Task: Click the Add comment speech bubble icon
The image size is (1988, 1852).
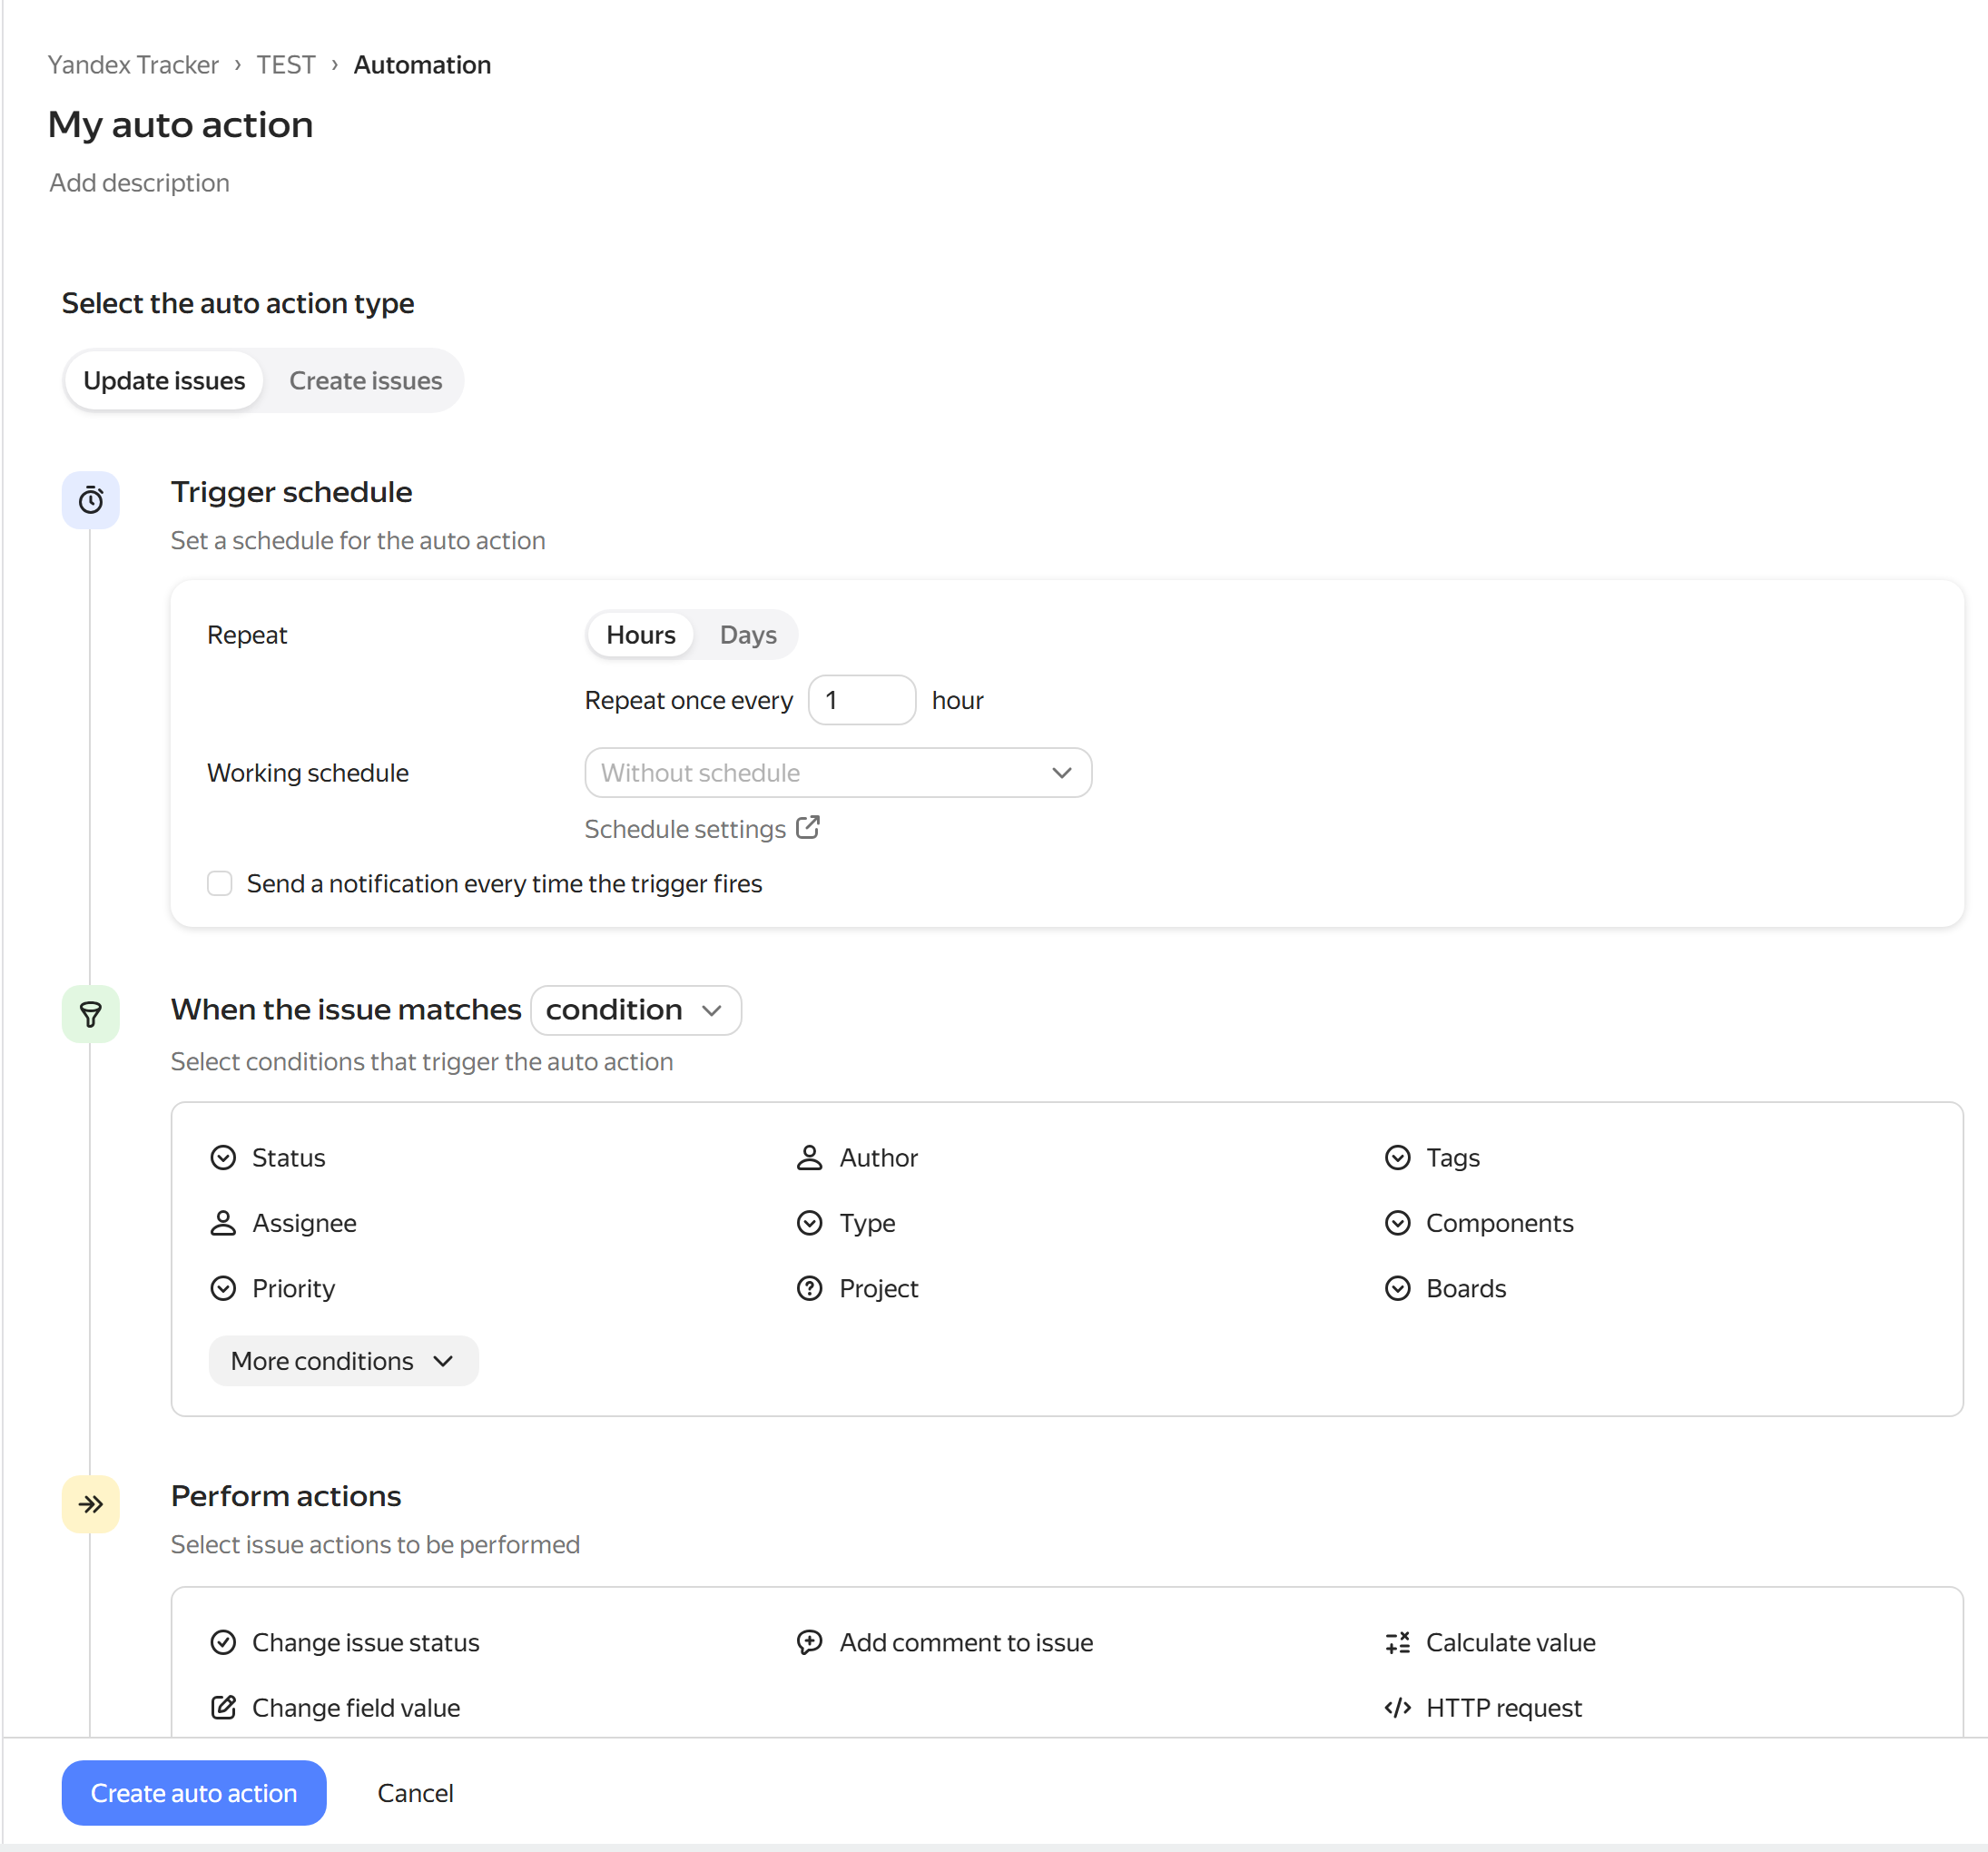Action: [809, 1642]
